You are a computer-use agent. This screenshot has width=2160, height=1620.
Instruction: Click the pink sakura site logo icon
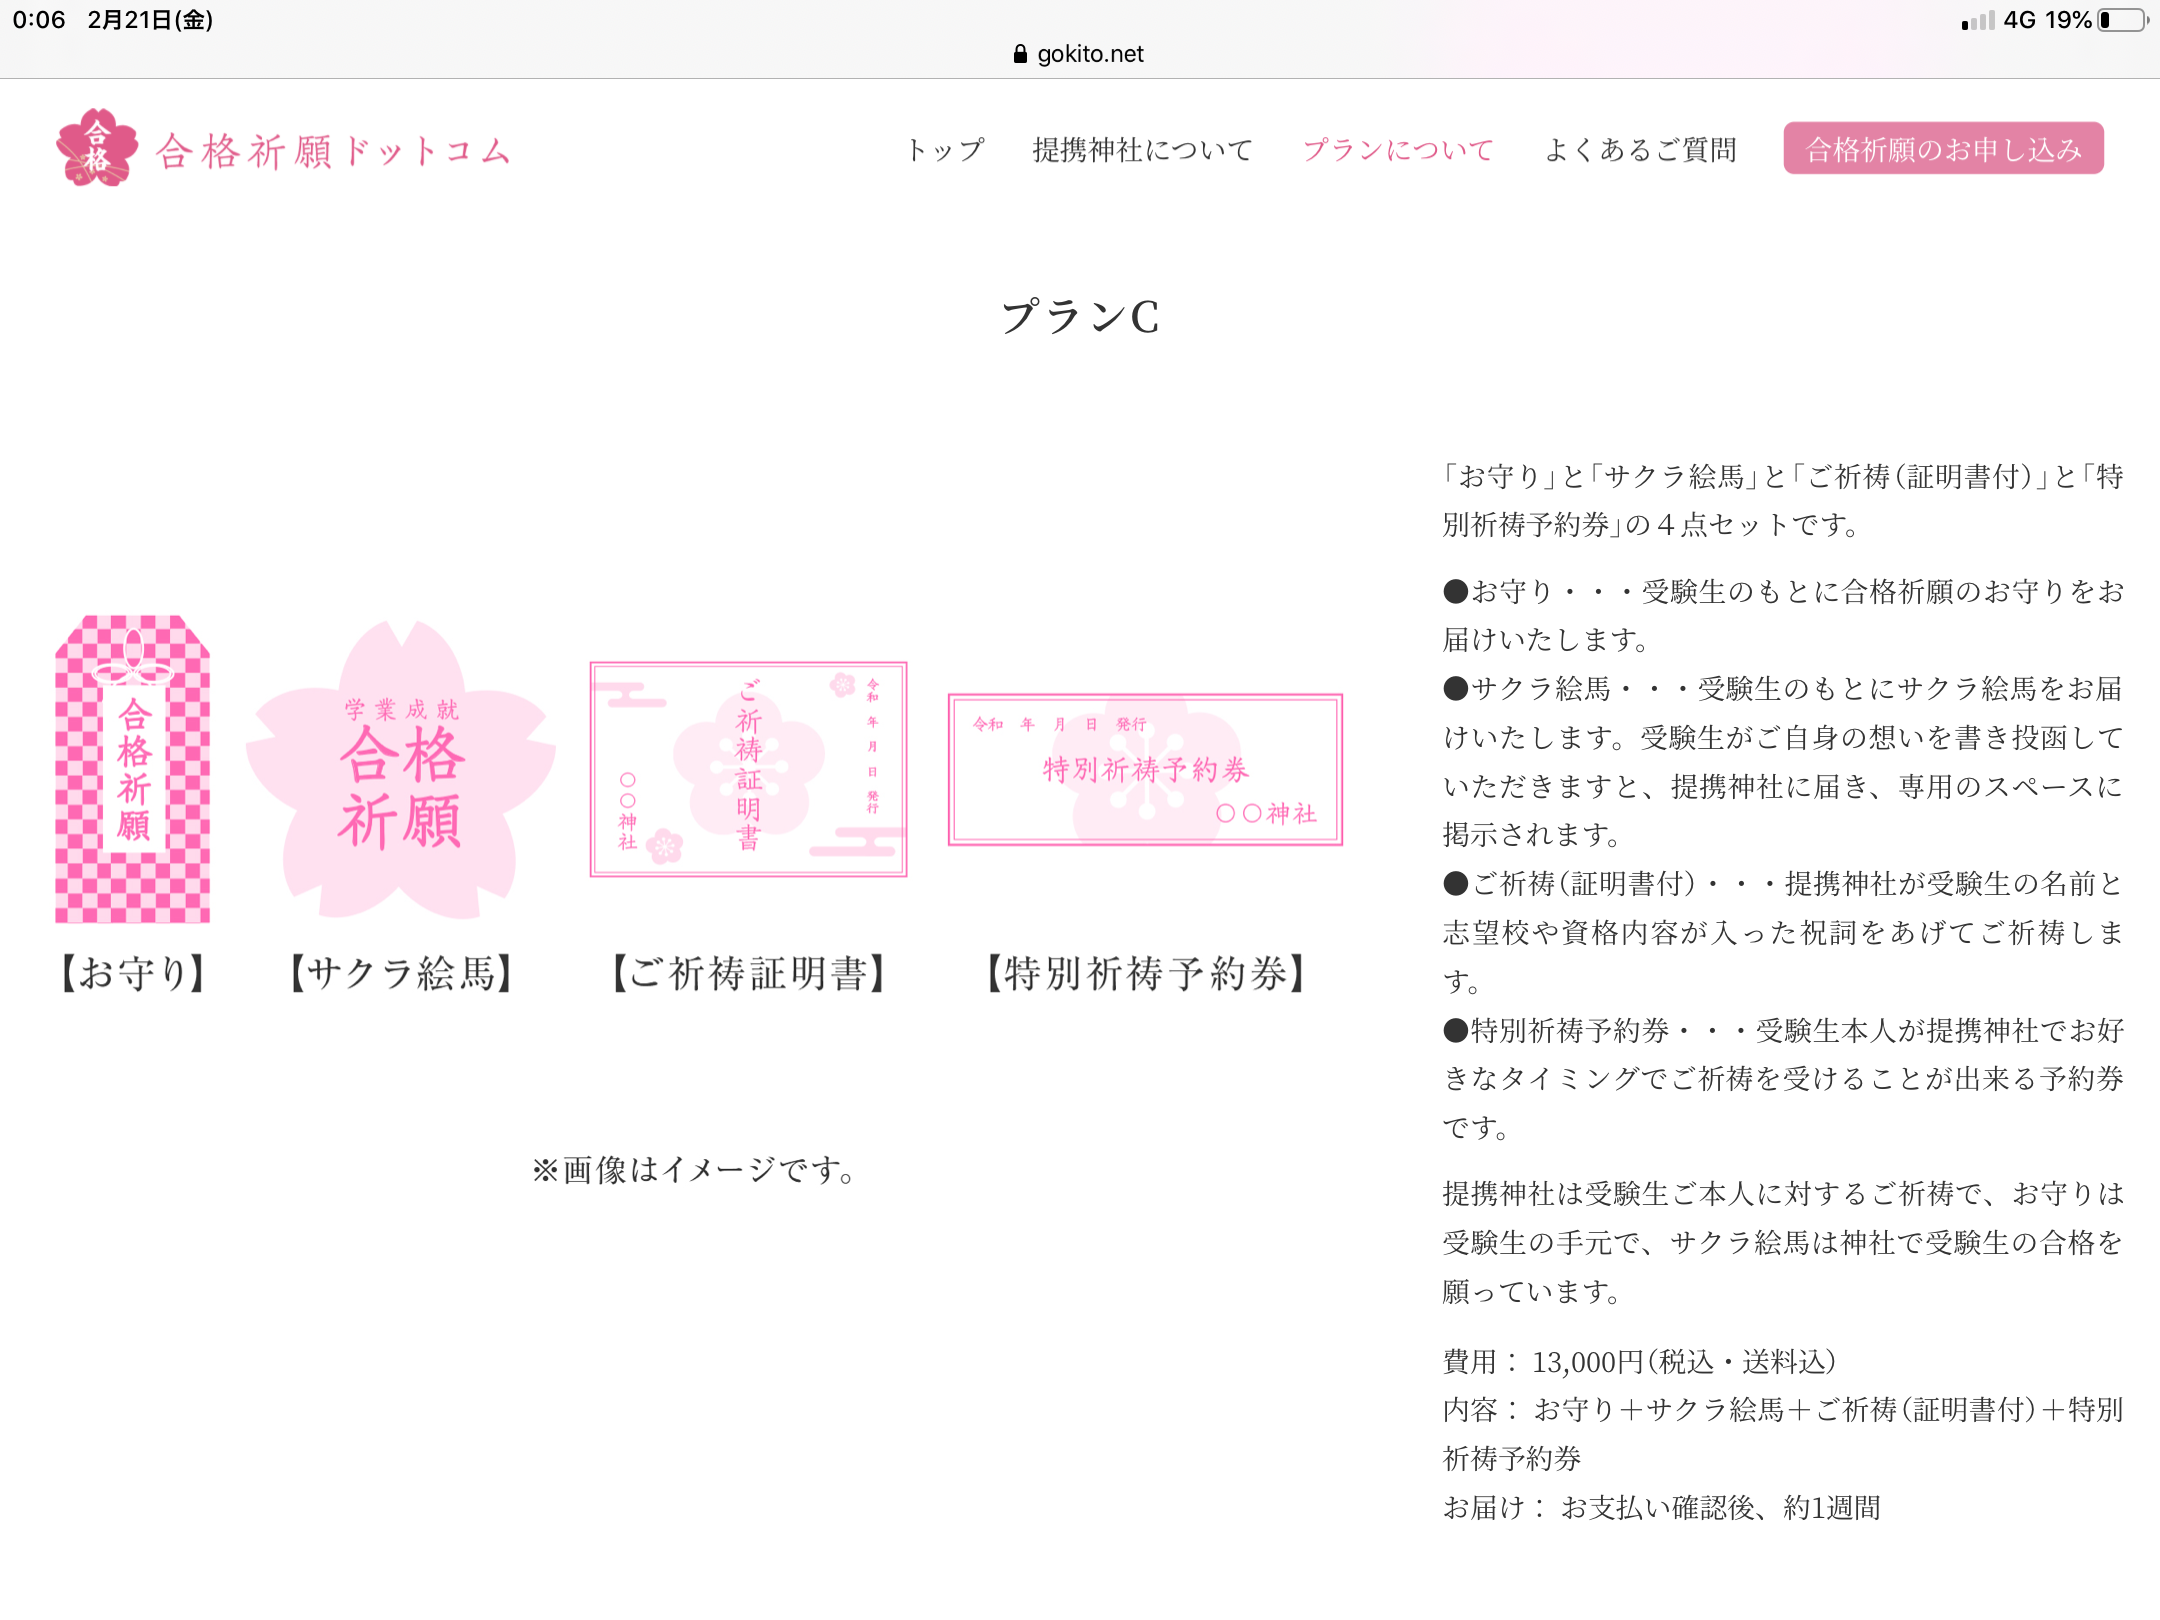pyautogui.click(x=96, y=148)
